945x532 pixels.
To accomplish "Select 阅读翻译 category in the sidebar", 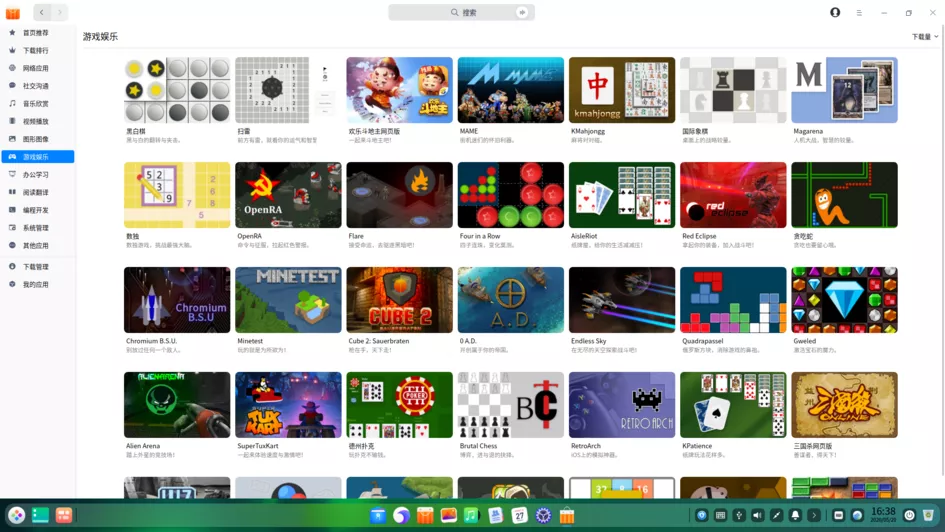I will click(37, 192).
